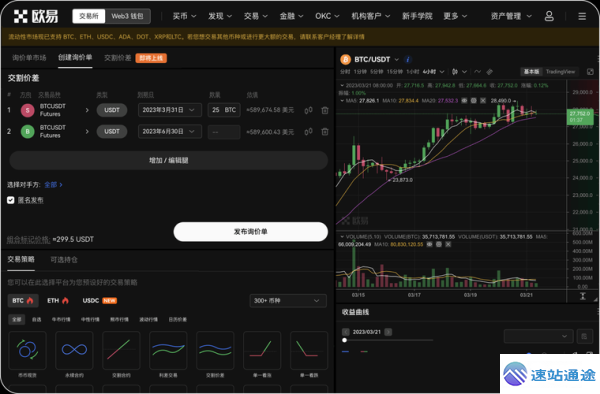Viewport: 600px width, 394px height.
Task: Delete row 2 with trash icon
Action: (325, 132)
